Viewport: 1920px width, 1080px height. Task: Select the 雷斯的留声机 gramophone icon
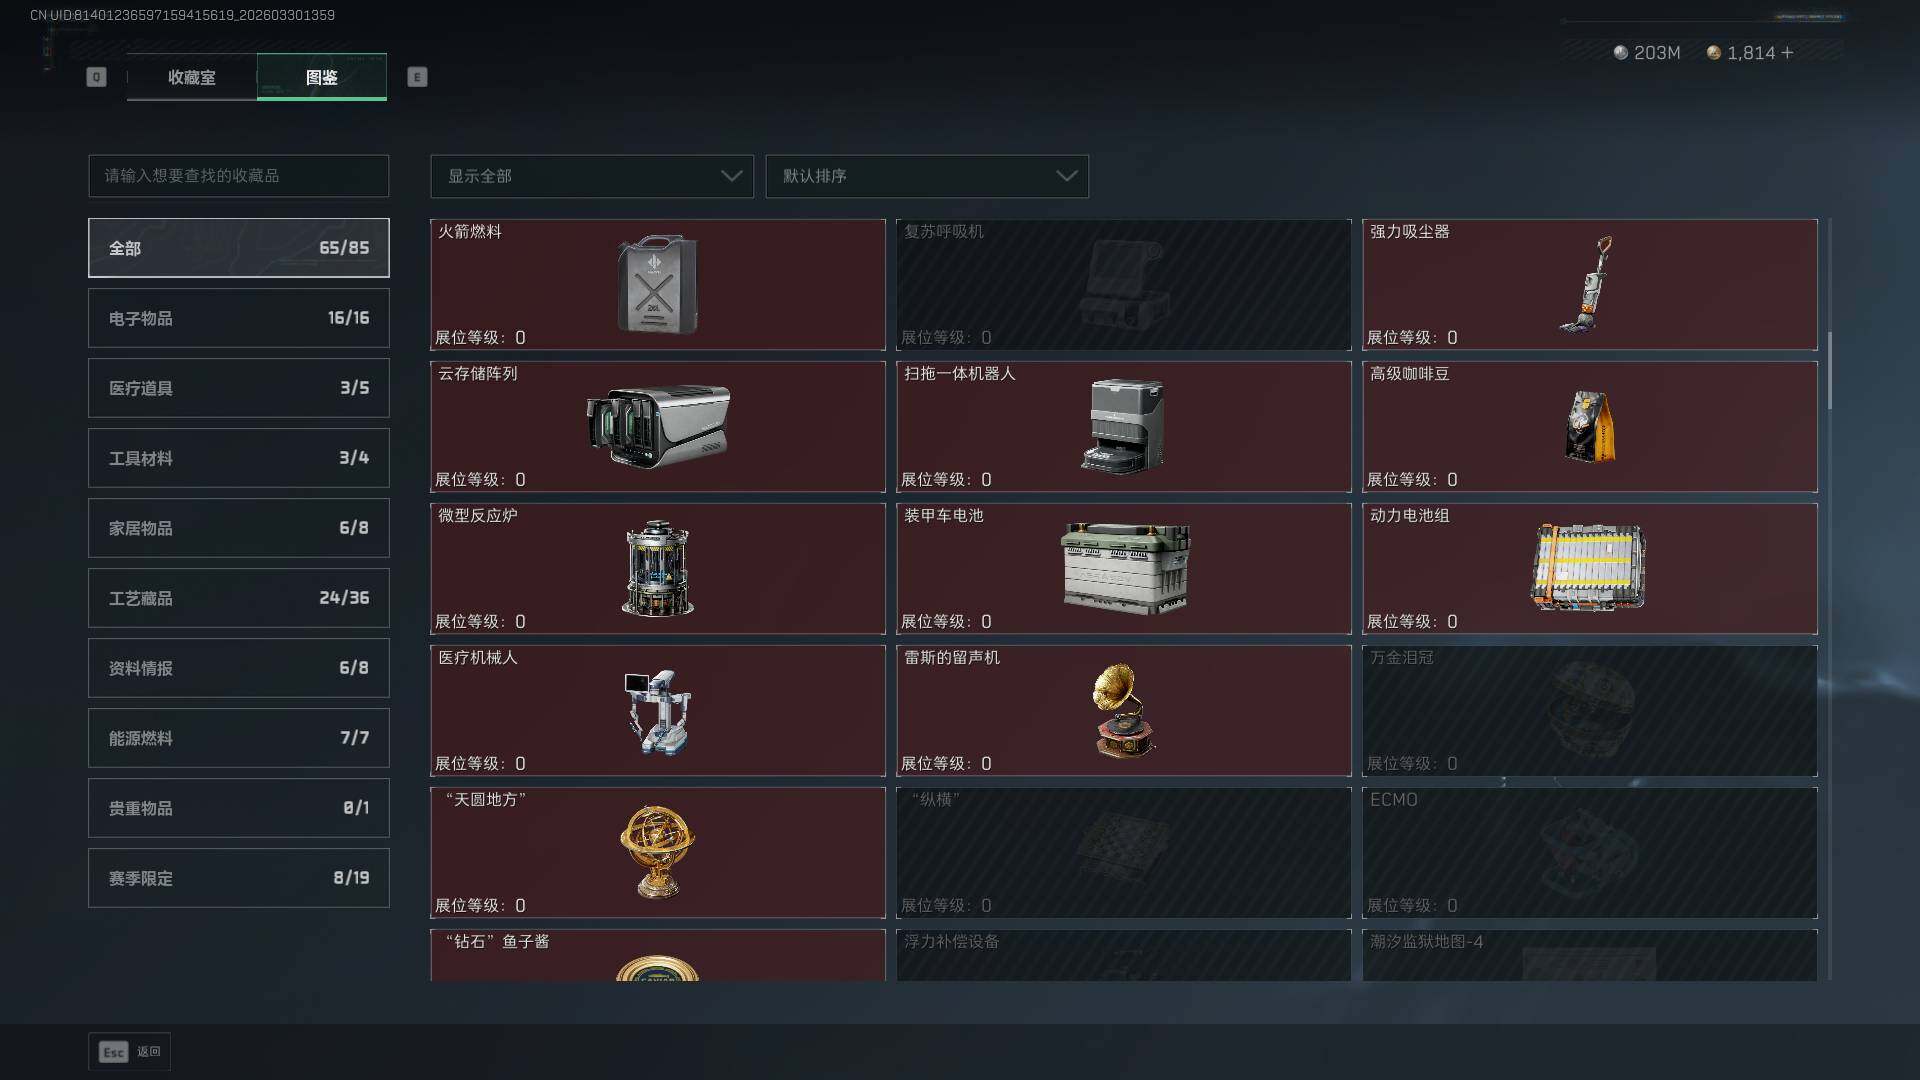pos(1122,710)
